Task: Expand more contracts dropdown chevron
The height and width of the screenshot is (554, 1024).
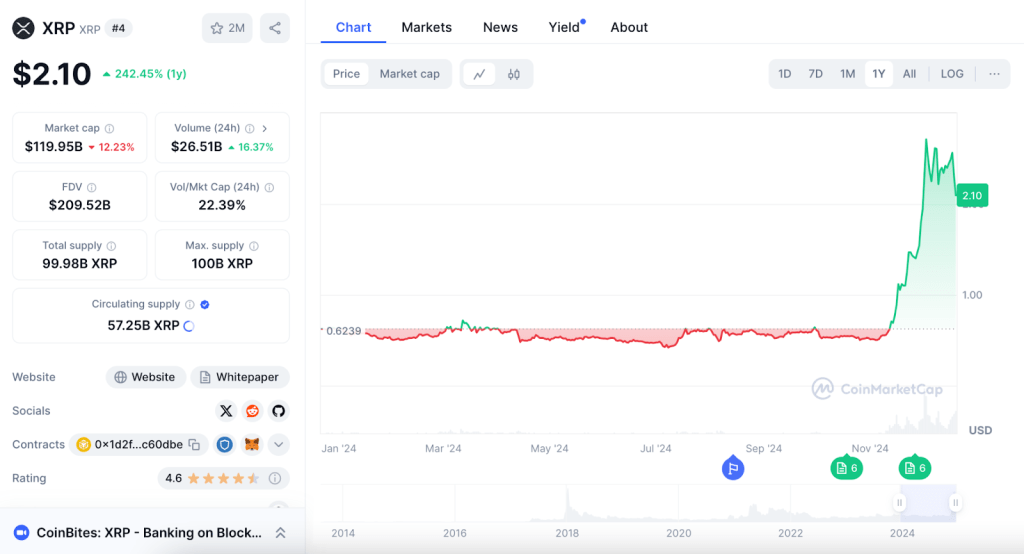Action: tap(279, 445)
